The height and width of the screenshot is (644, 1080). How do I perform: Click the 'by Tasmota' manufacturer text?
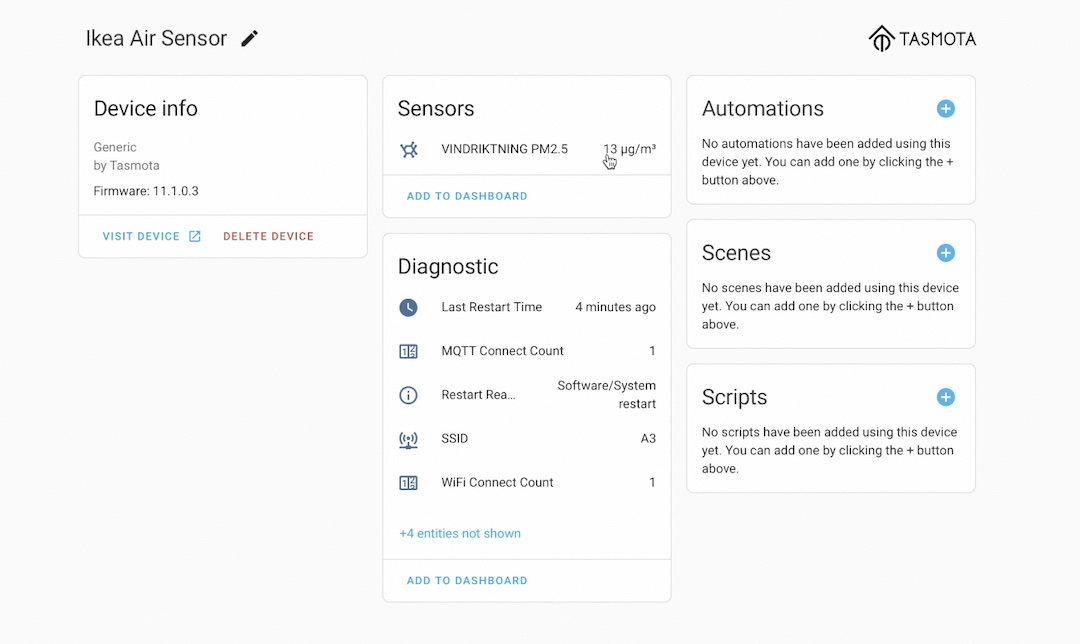pyautogui.click(x=127, y=166)
